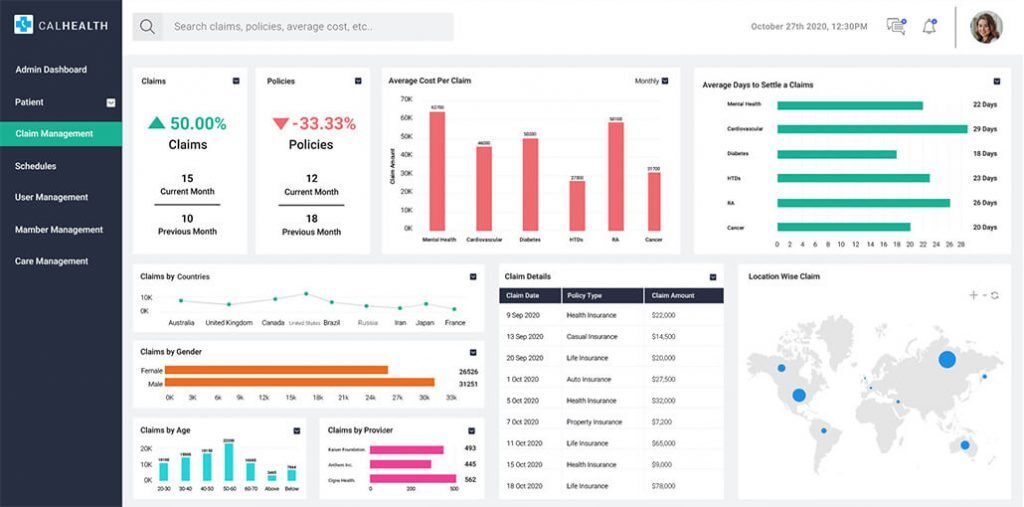Refresh the Location Wise Claim map
This screenshot has height=507, width=1024.
tap(995, 295)
